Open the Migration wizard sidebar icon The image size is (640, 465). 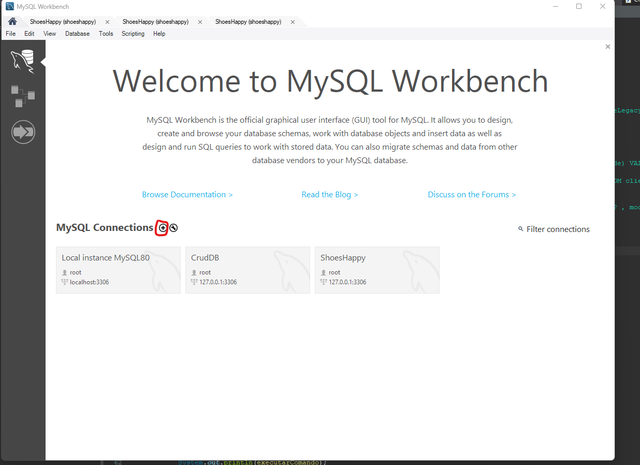click(x=23, y=132)
